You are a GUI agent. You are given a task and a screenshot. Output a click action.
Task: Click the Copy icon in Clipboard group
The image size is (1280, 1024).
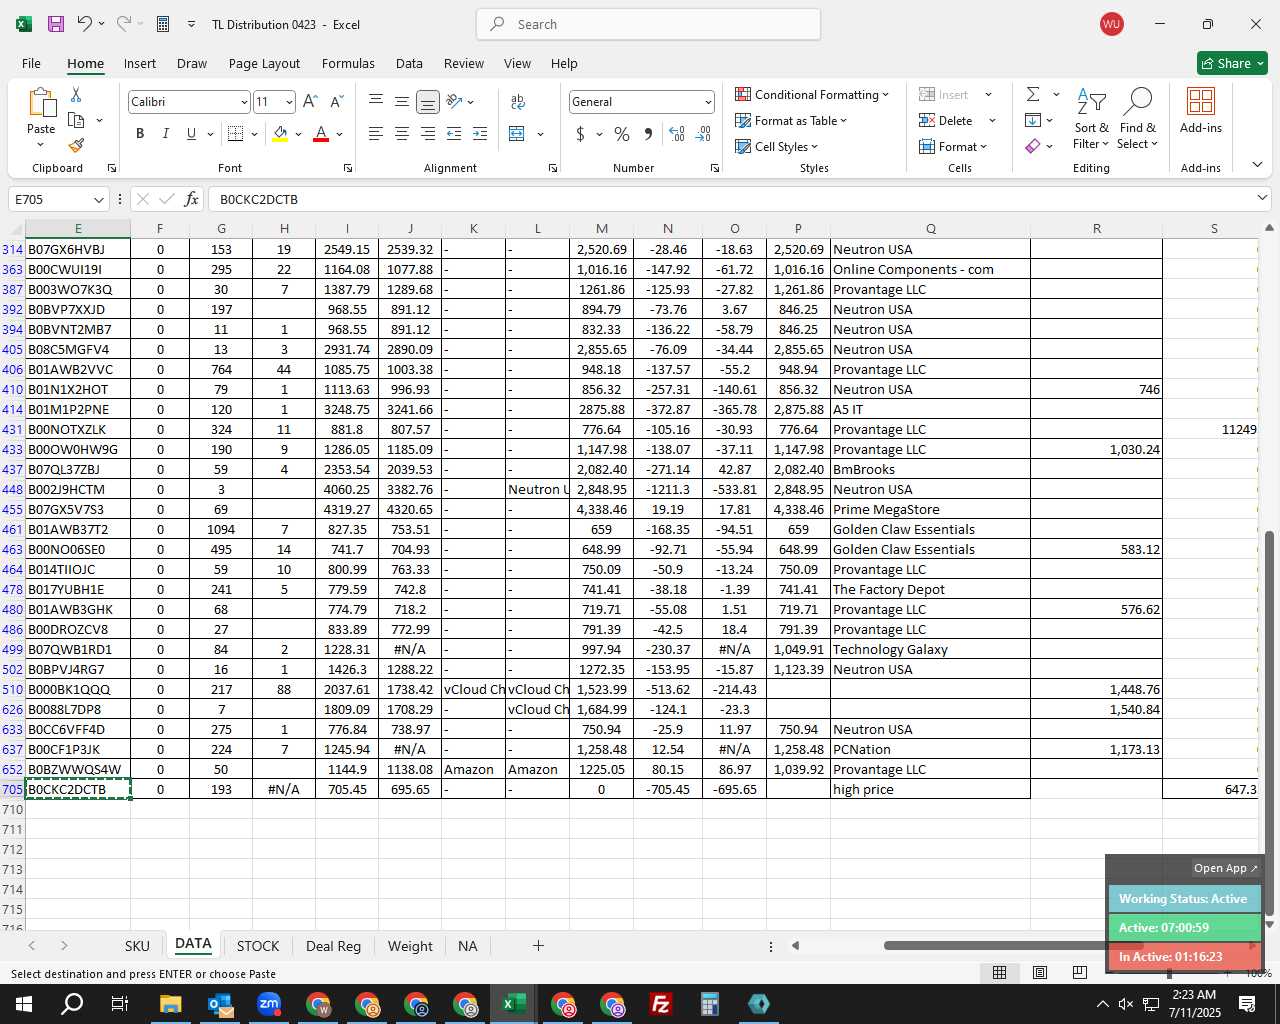click(x=76, y=120)
